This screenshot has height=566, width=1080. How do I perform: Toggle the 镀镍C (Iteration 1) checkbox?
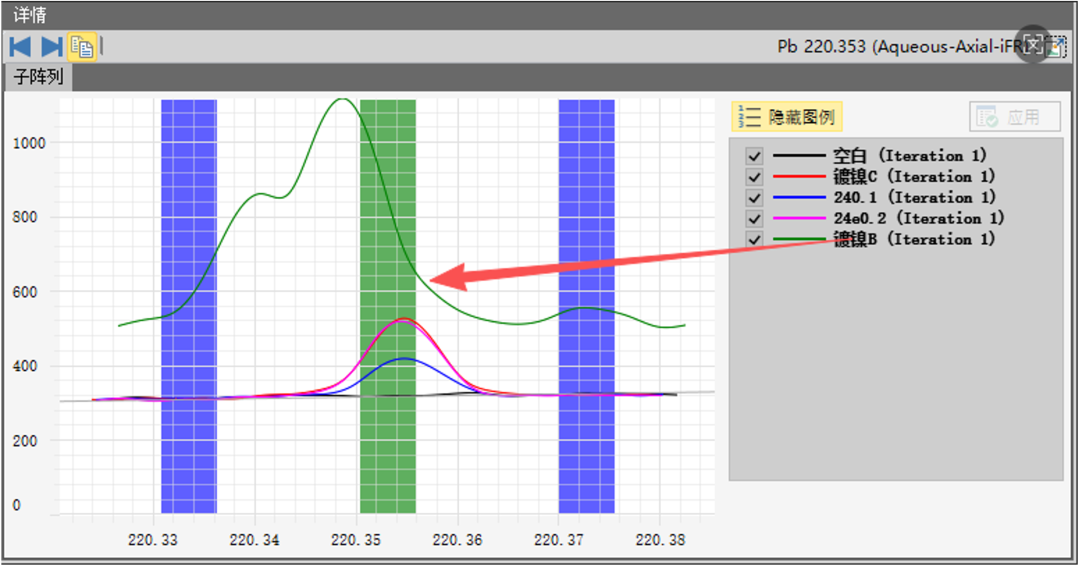click(755, 177)
